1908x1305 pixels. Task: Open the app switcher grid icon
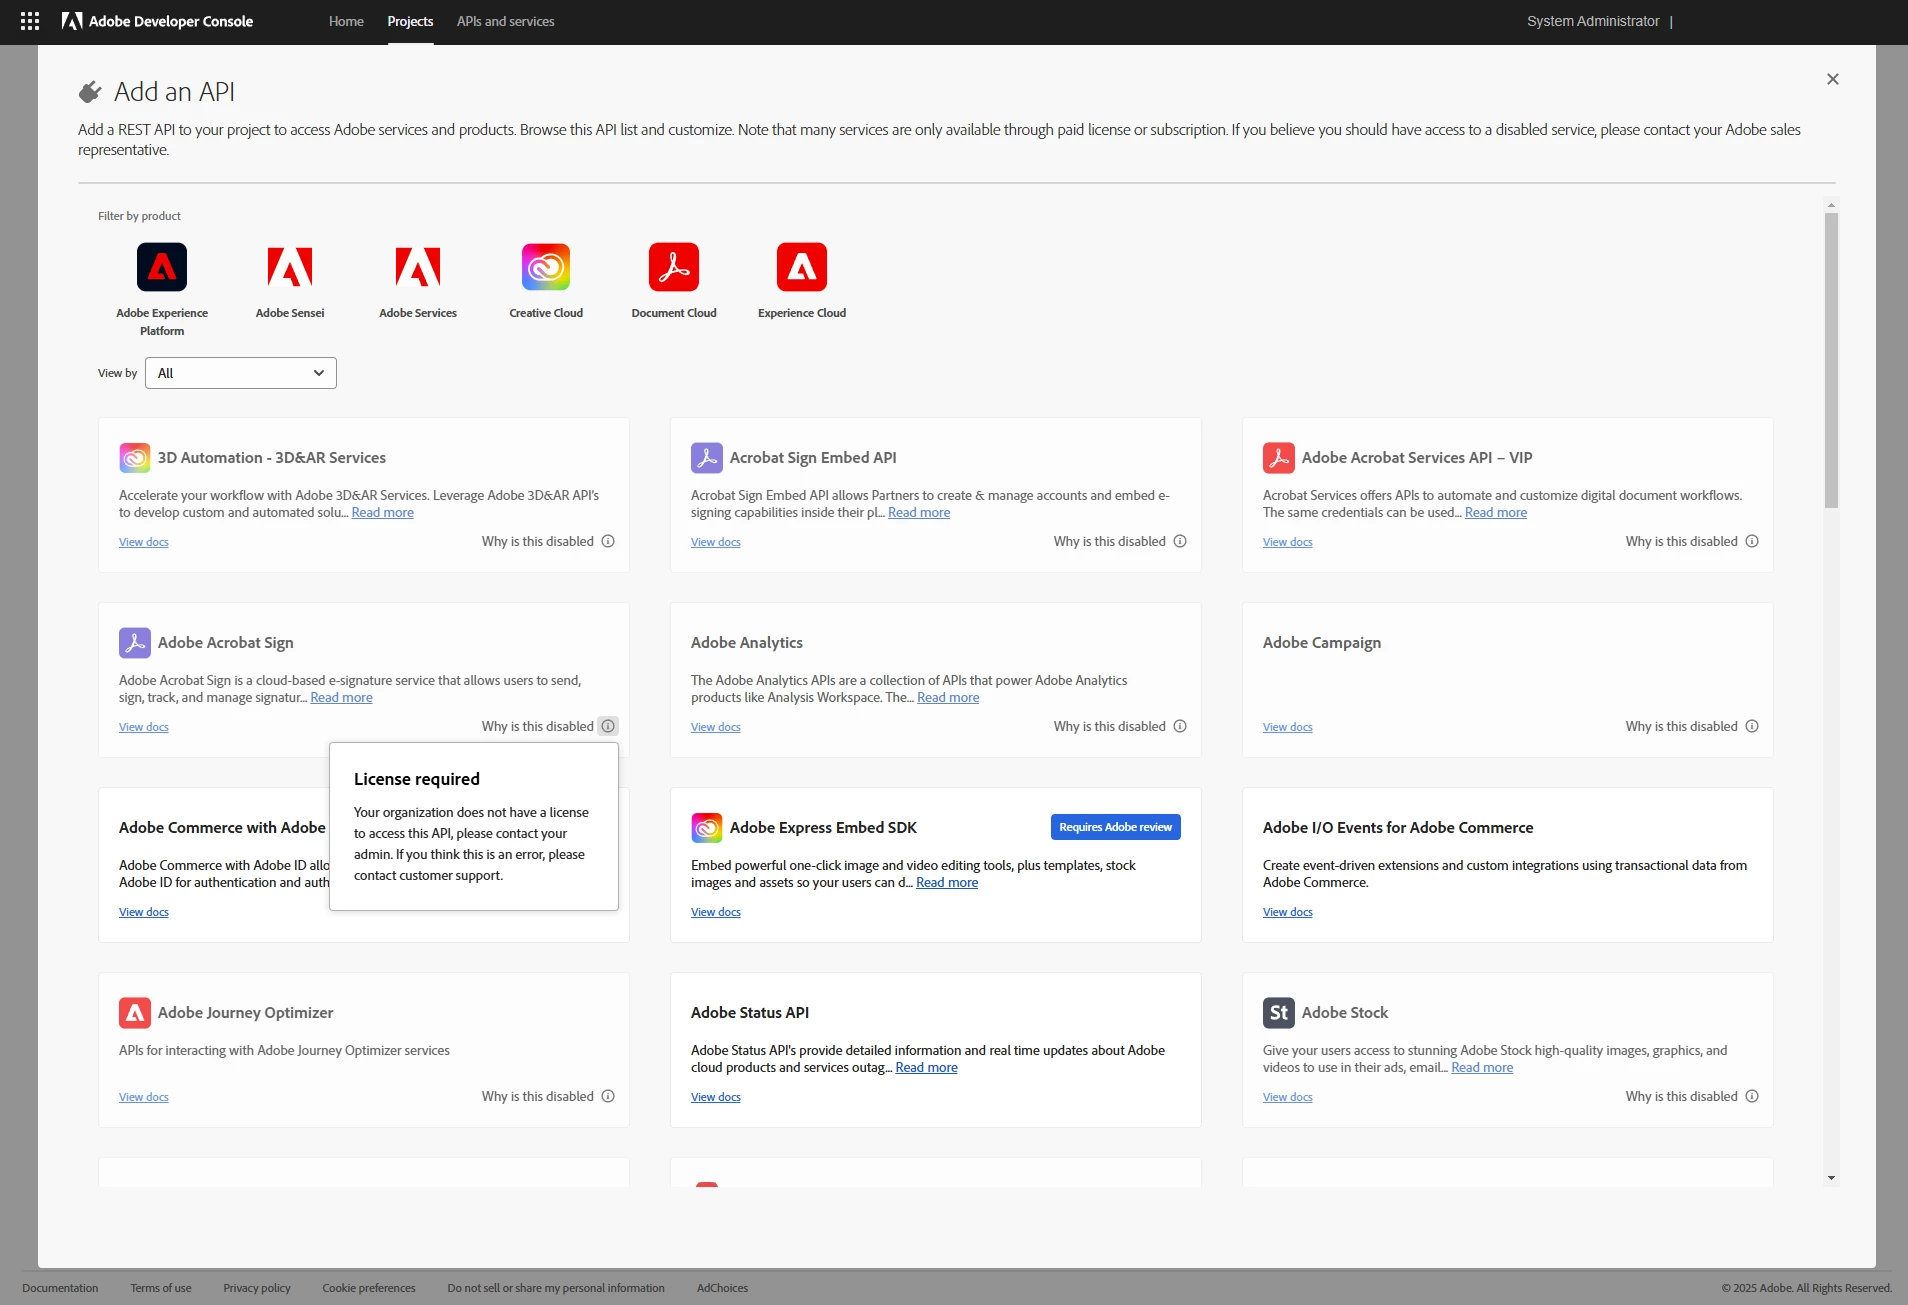(30, 21)
